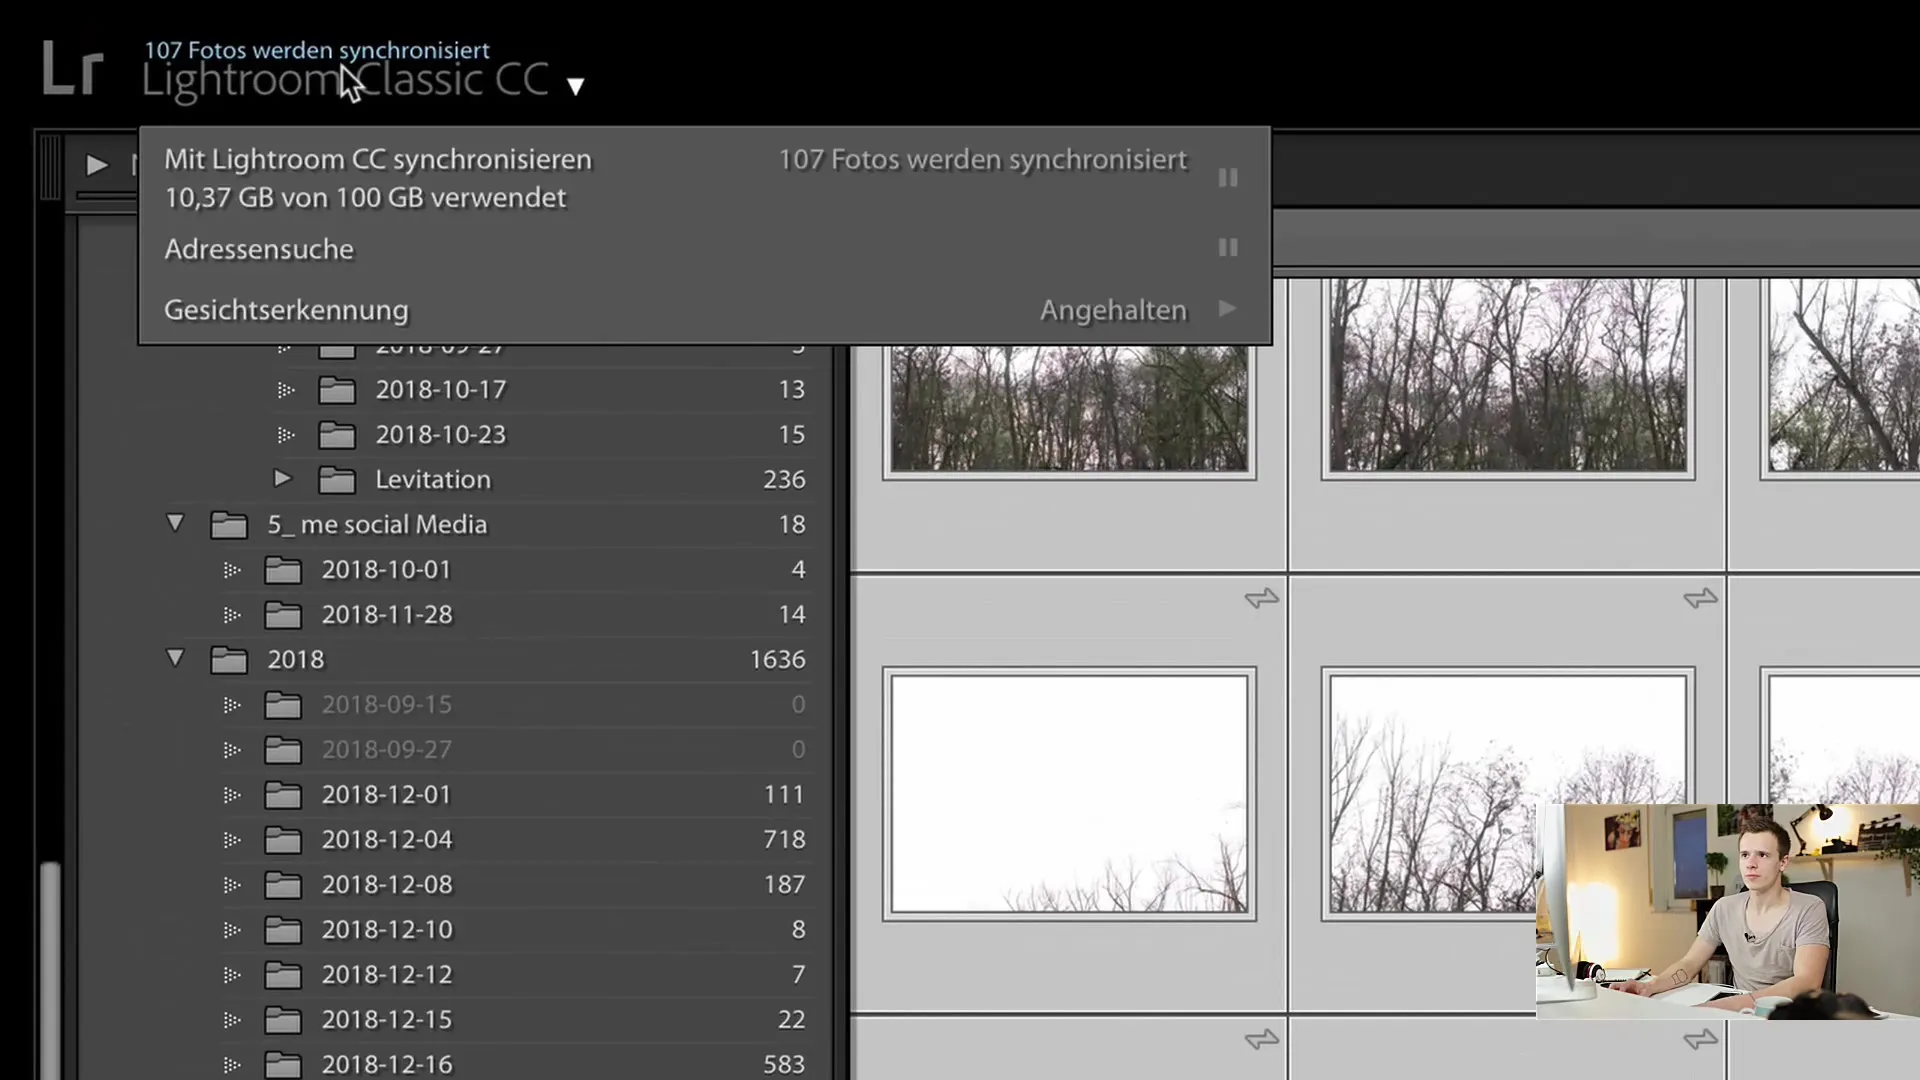Select the Gesichtserkennung entry
The width and height of the screenshot is (1920, 1080).
click(286, 310)
